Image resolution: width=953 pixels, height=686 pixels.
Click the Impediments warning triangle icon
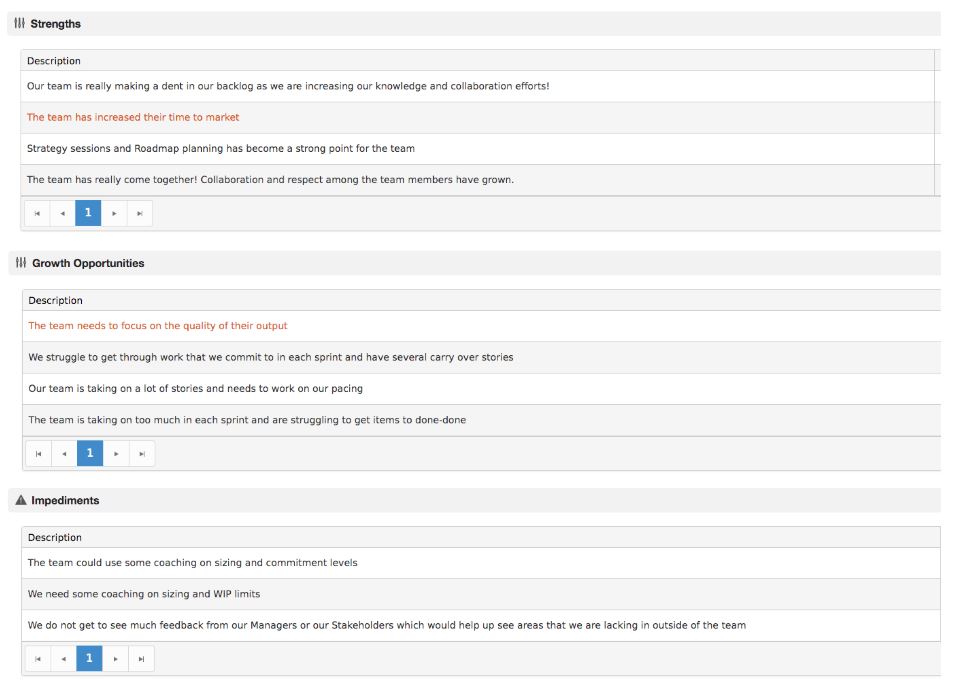21,500
